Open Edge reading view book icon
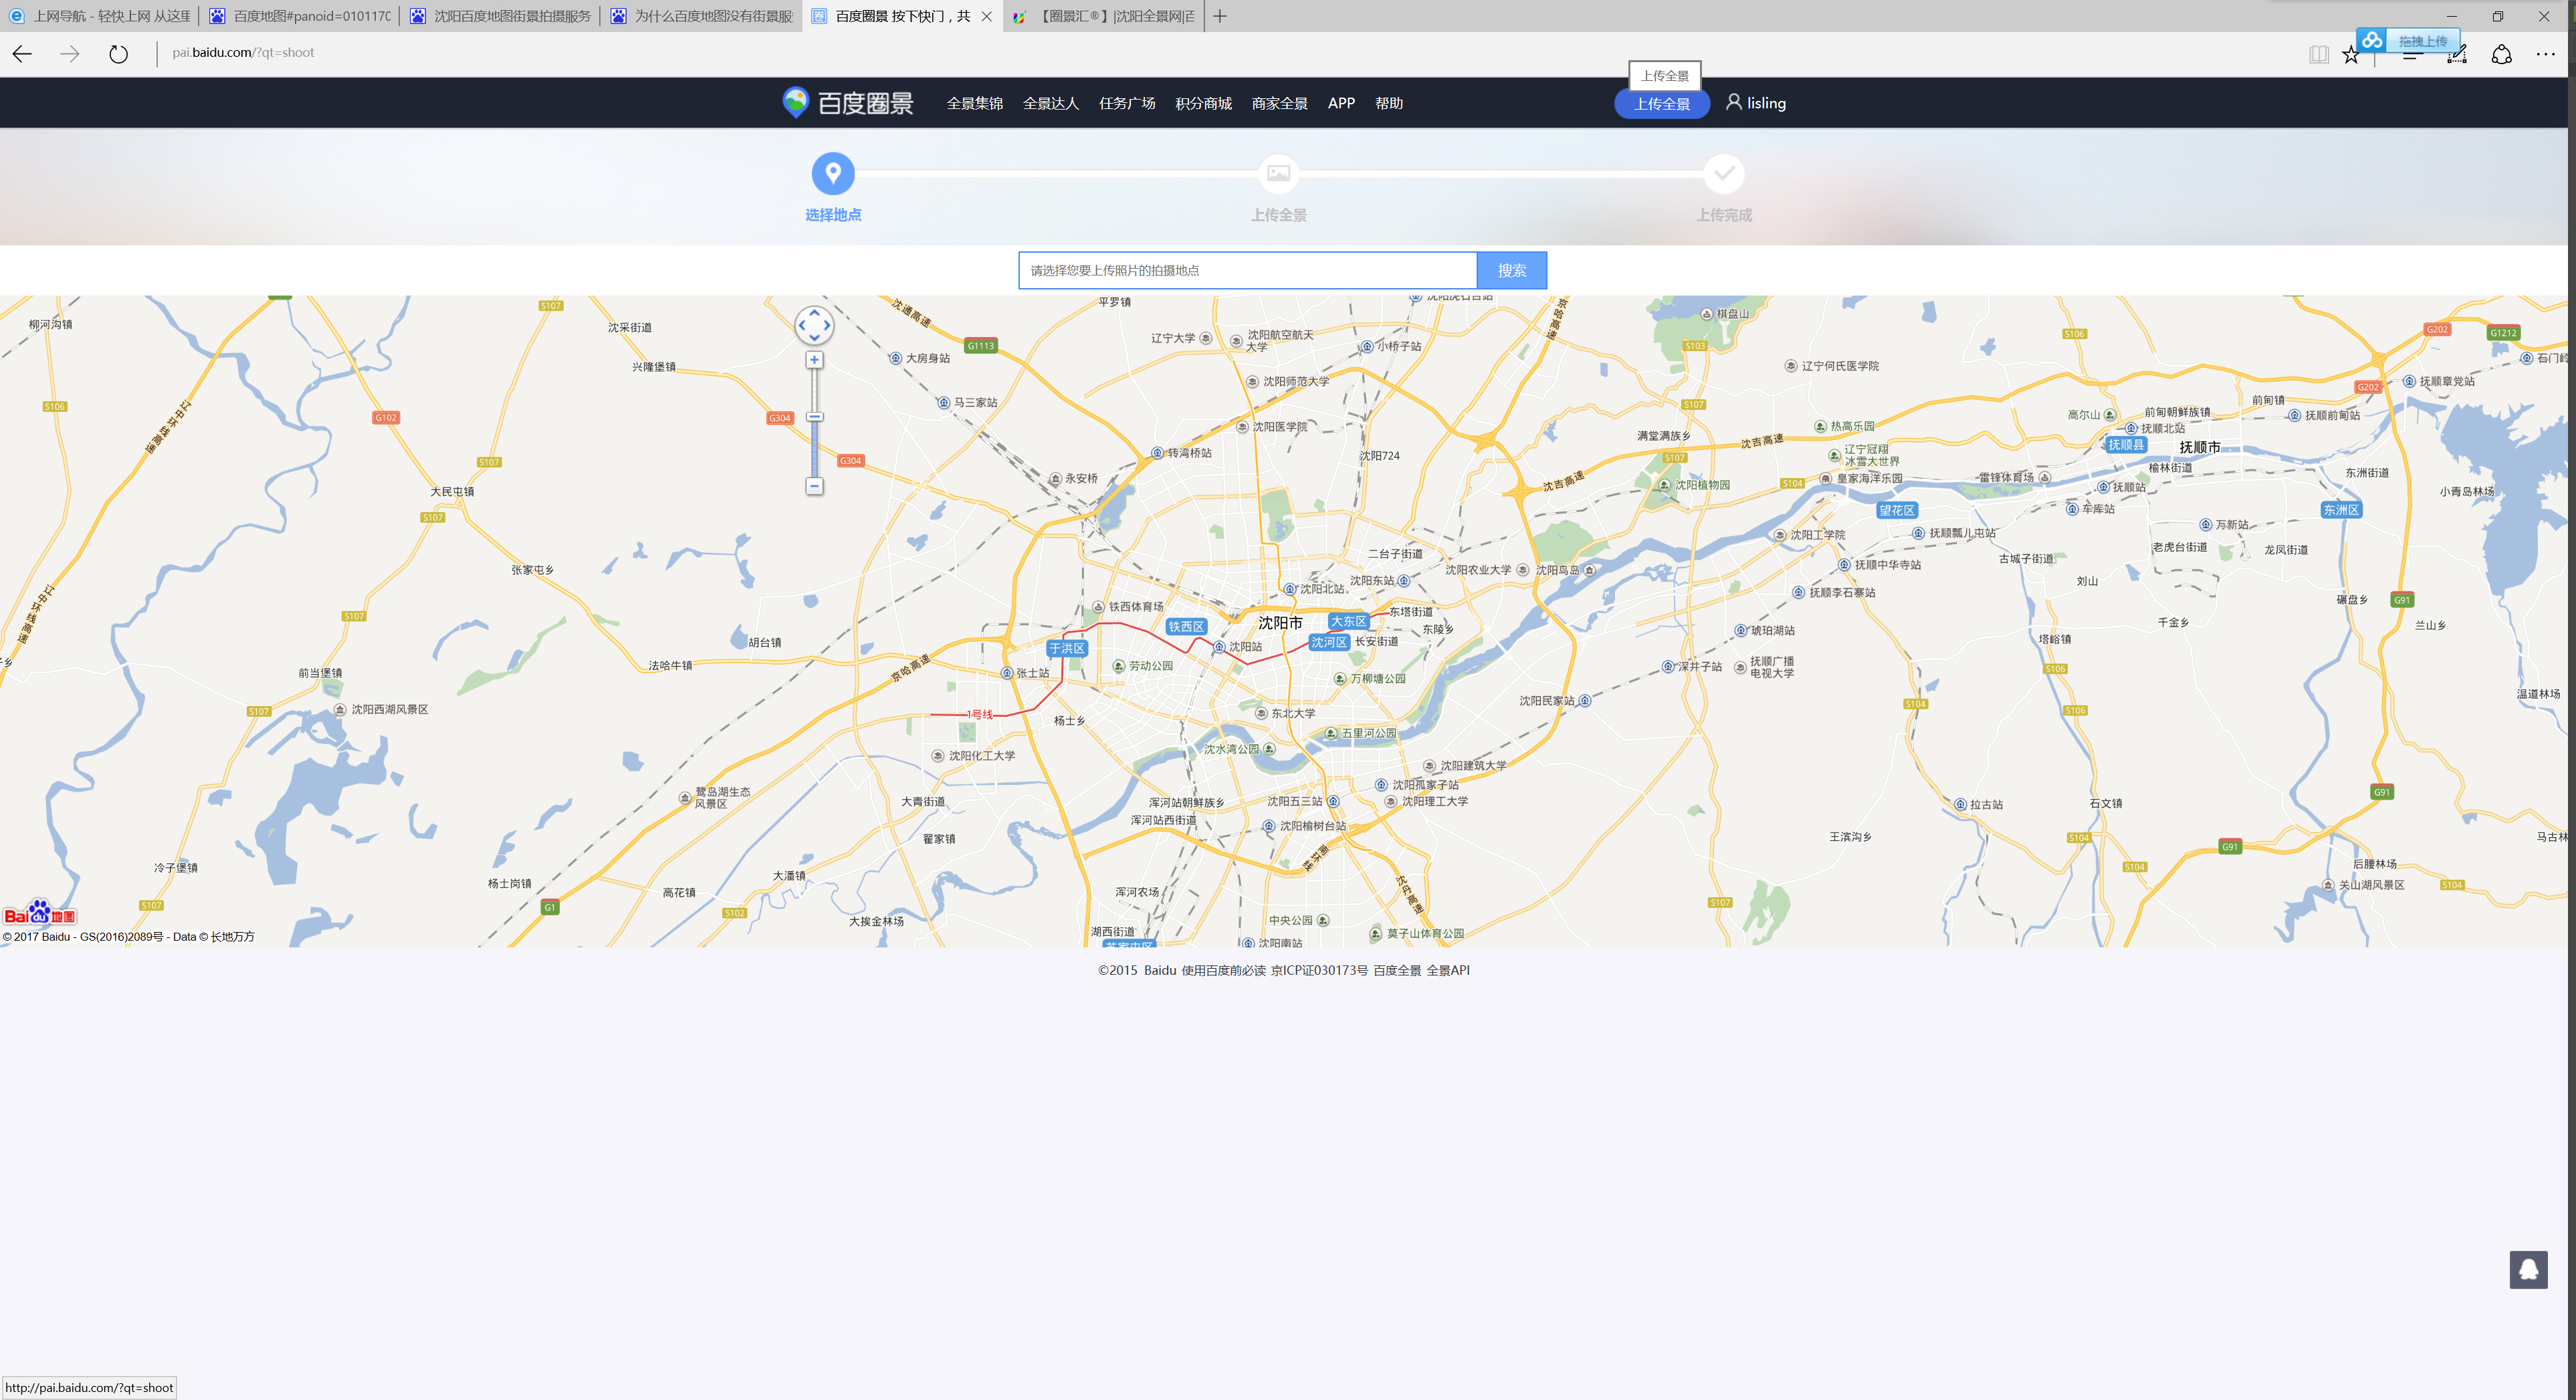Screen dimensions: 2576x1400 2319,55
